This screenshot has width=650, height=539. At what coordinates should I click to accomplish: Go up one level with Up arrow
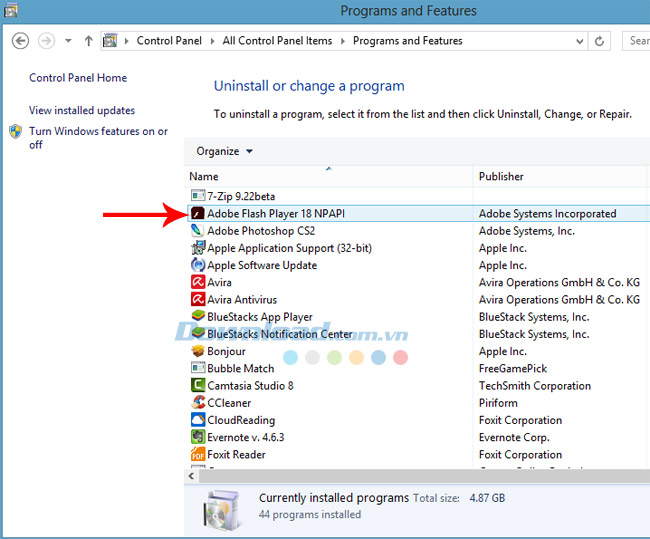[x=88, y=41]
